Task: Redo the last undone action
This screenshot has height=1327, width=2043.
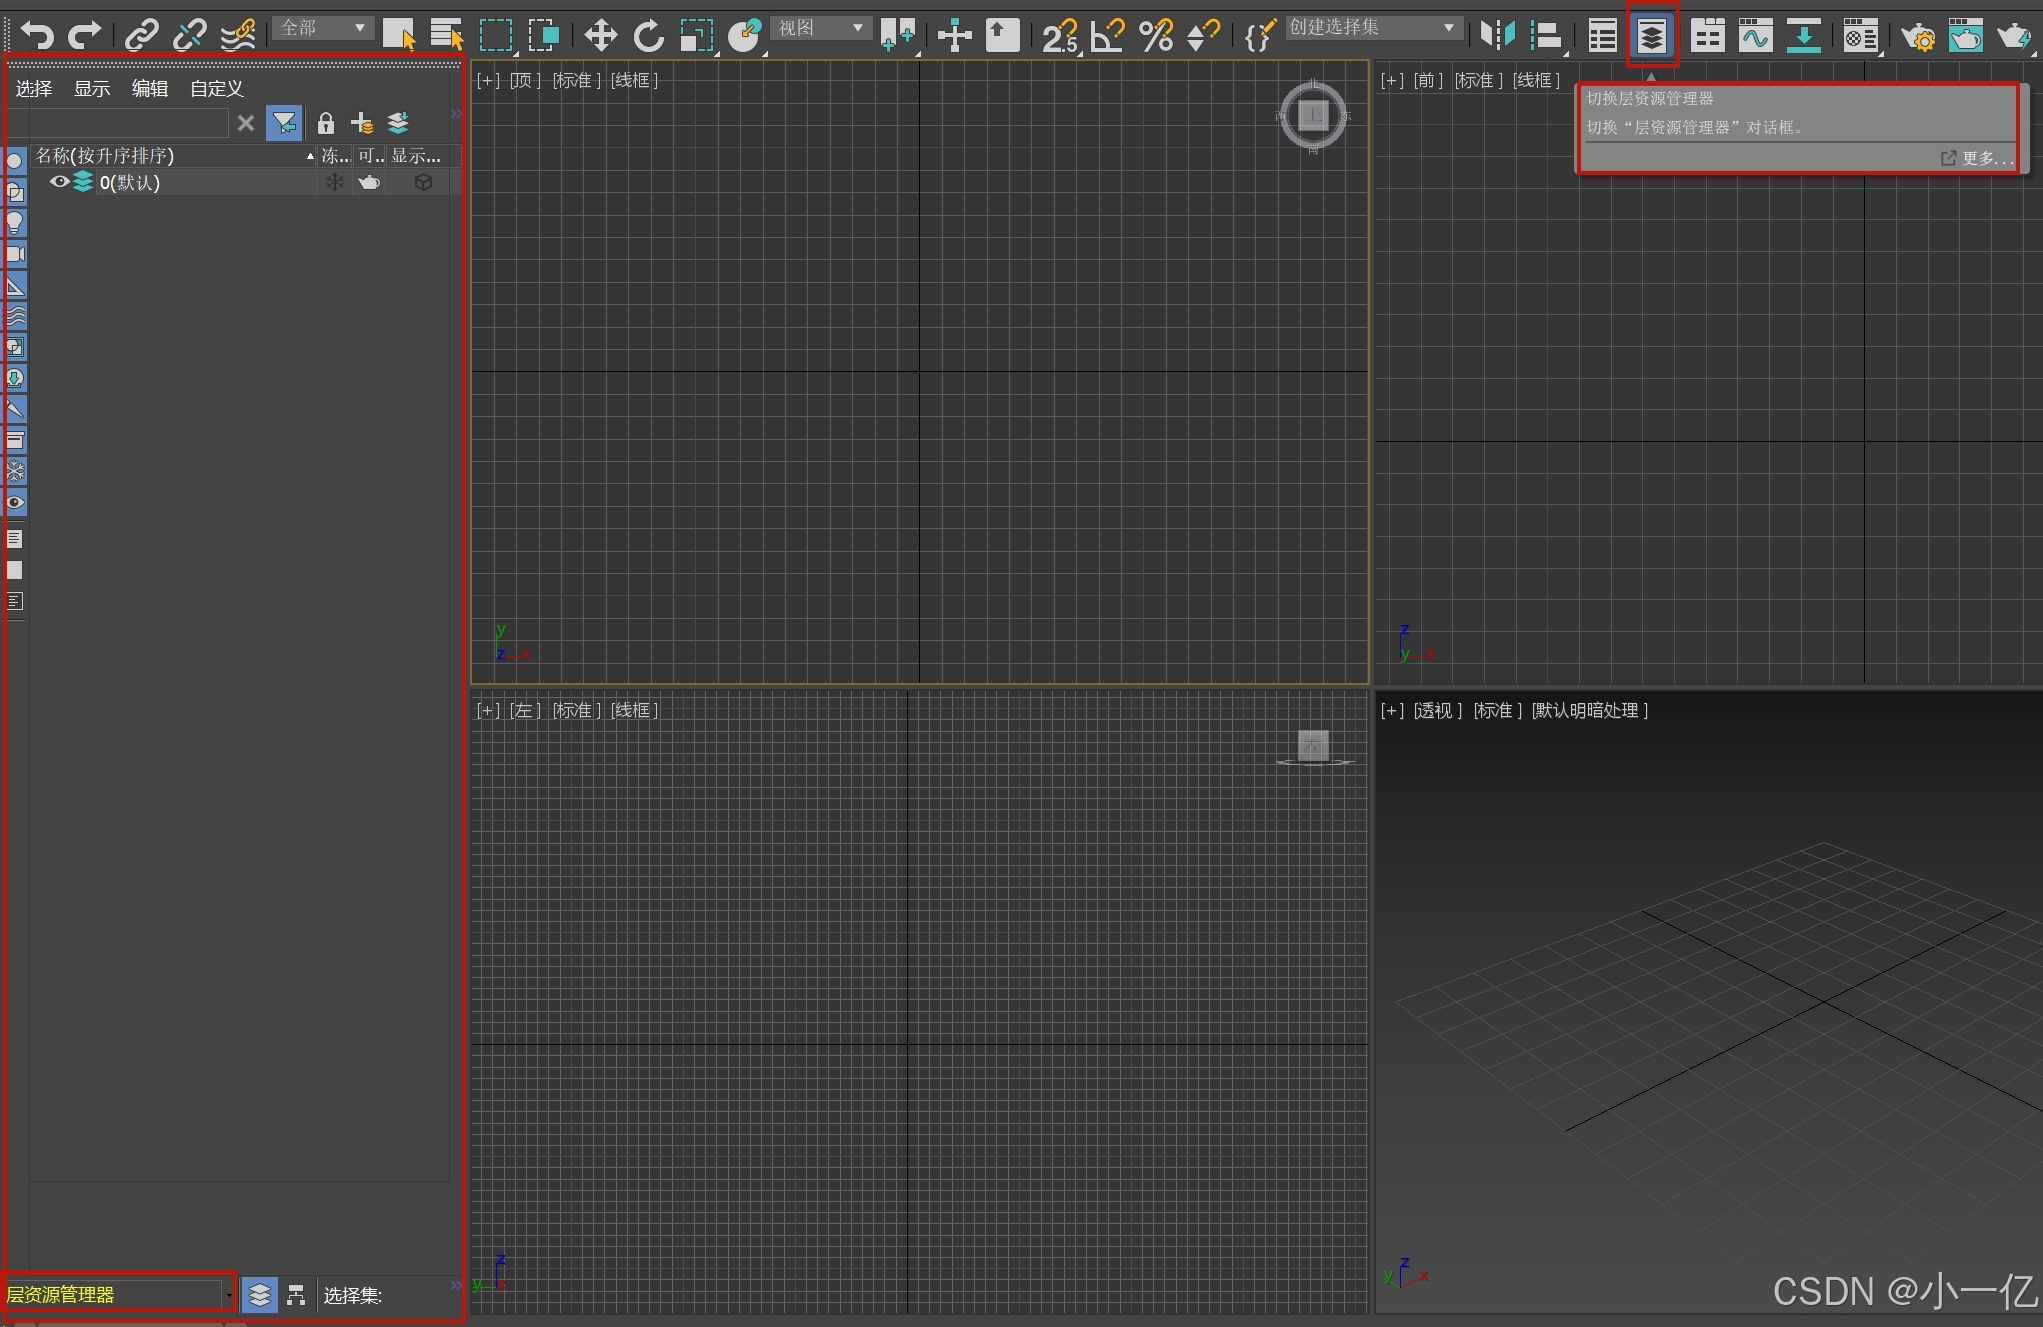Action: click(84, 36)
